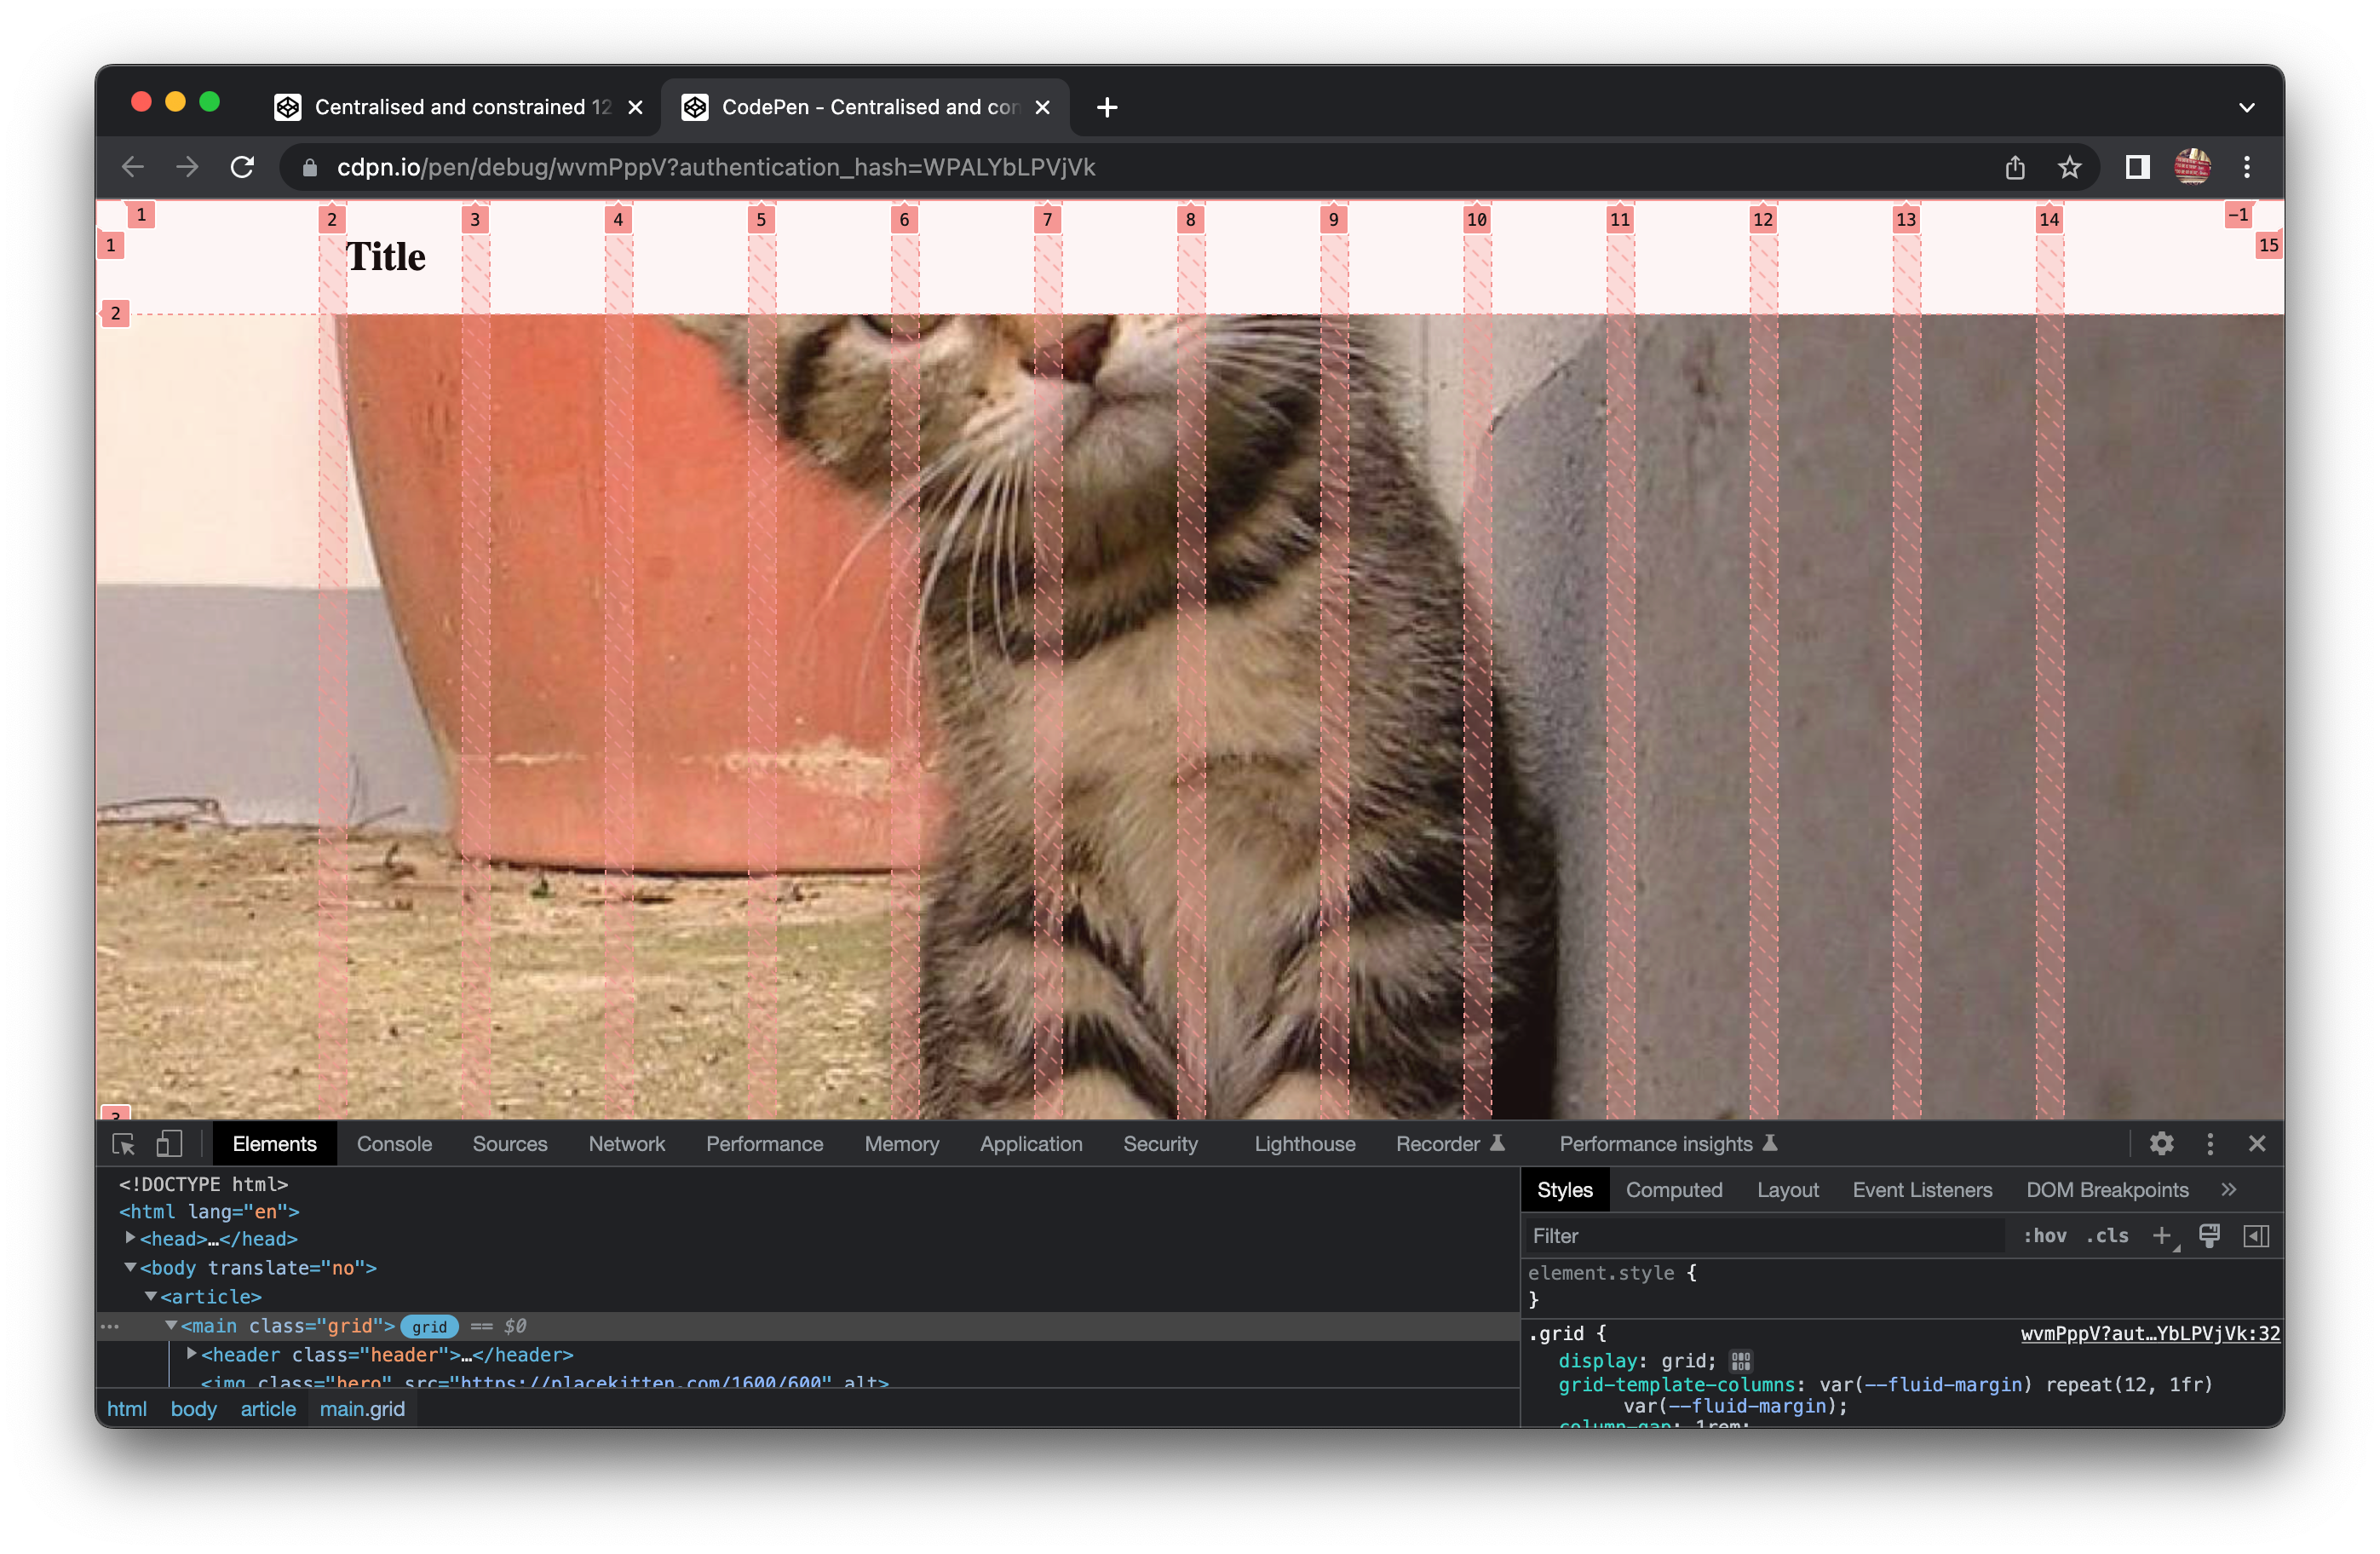
Task: Click the computed styles sidebar icon
Action: click(2256, 1236)
